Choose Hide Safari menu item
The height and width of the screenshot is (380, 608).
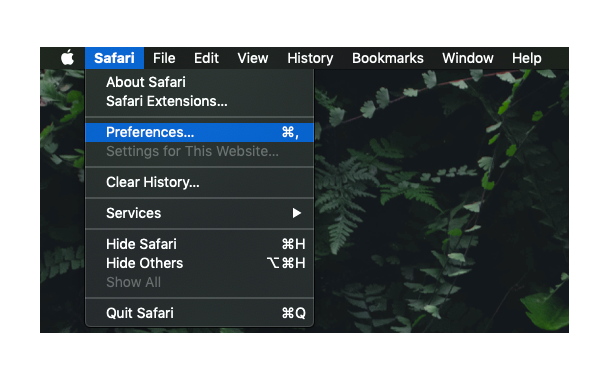click(199, 244)
